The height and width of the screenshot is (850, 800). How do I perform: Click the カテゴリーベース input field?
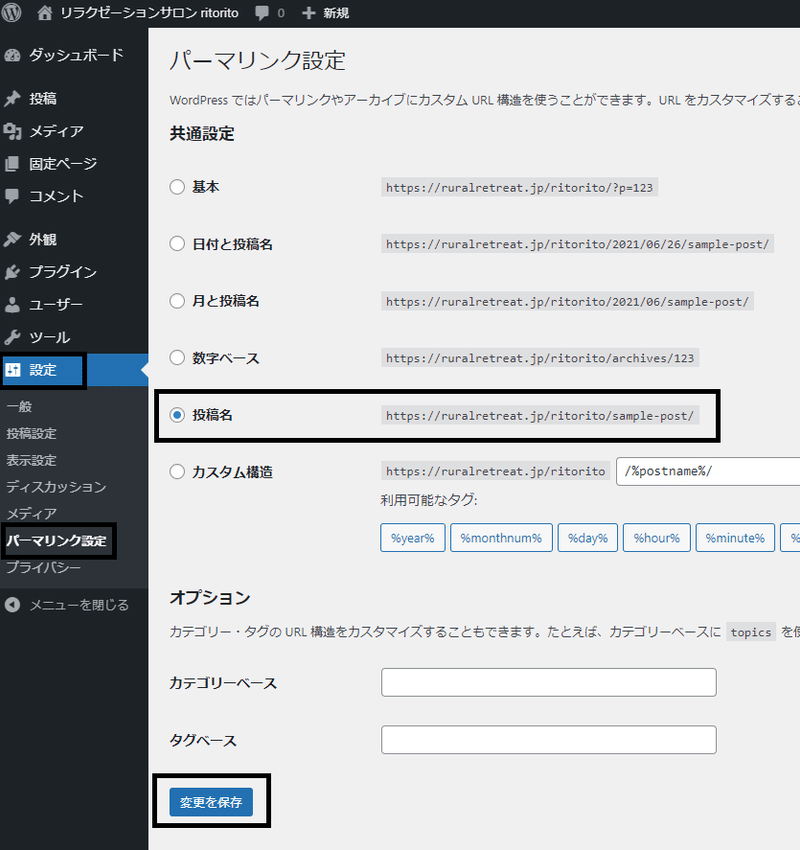coord(549,682)
